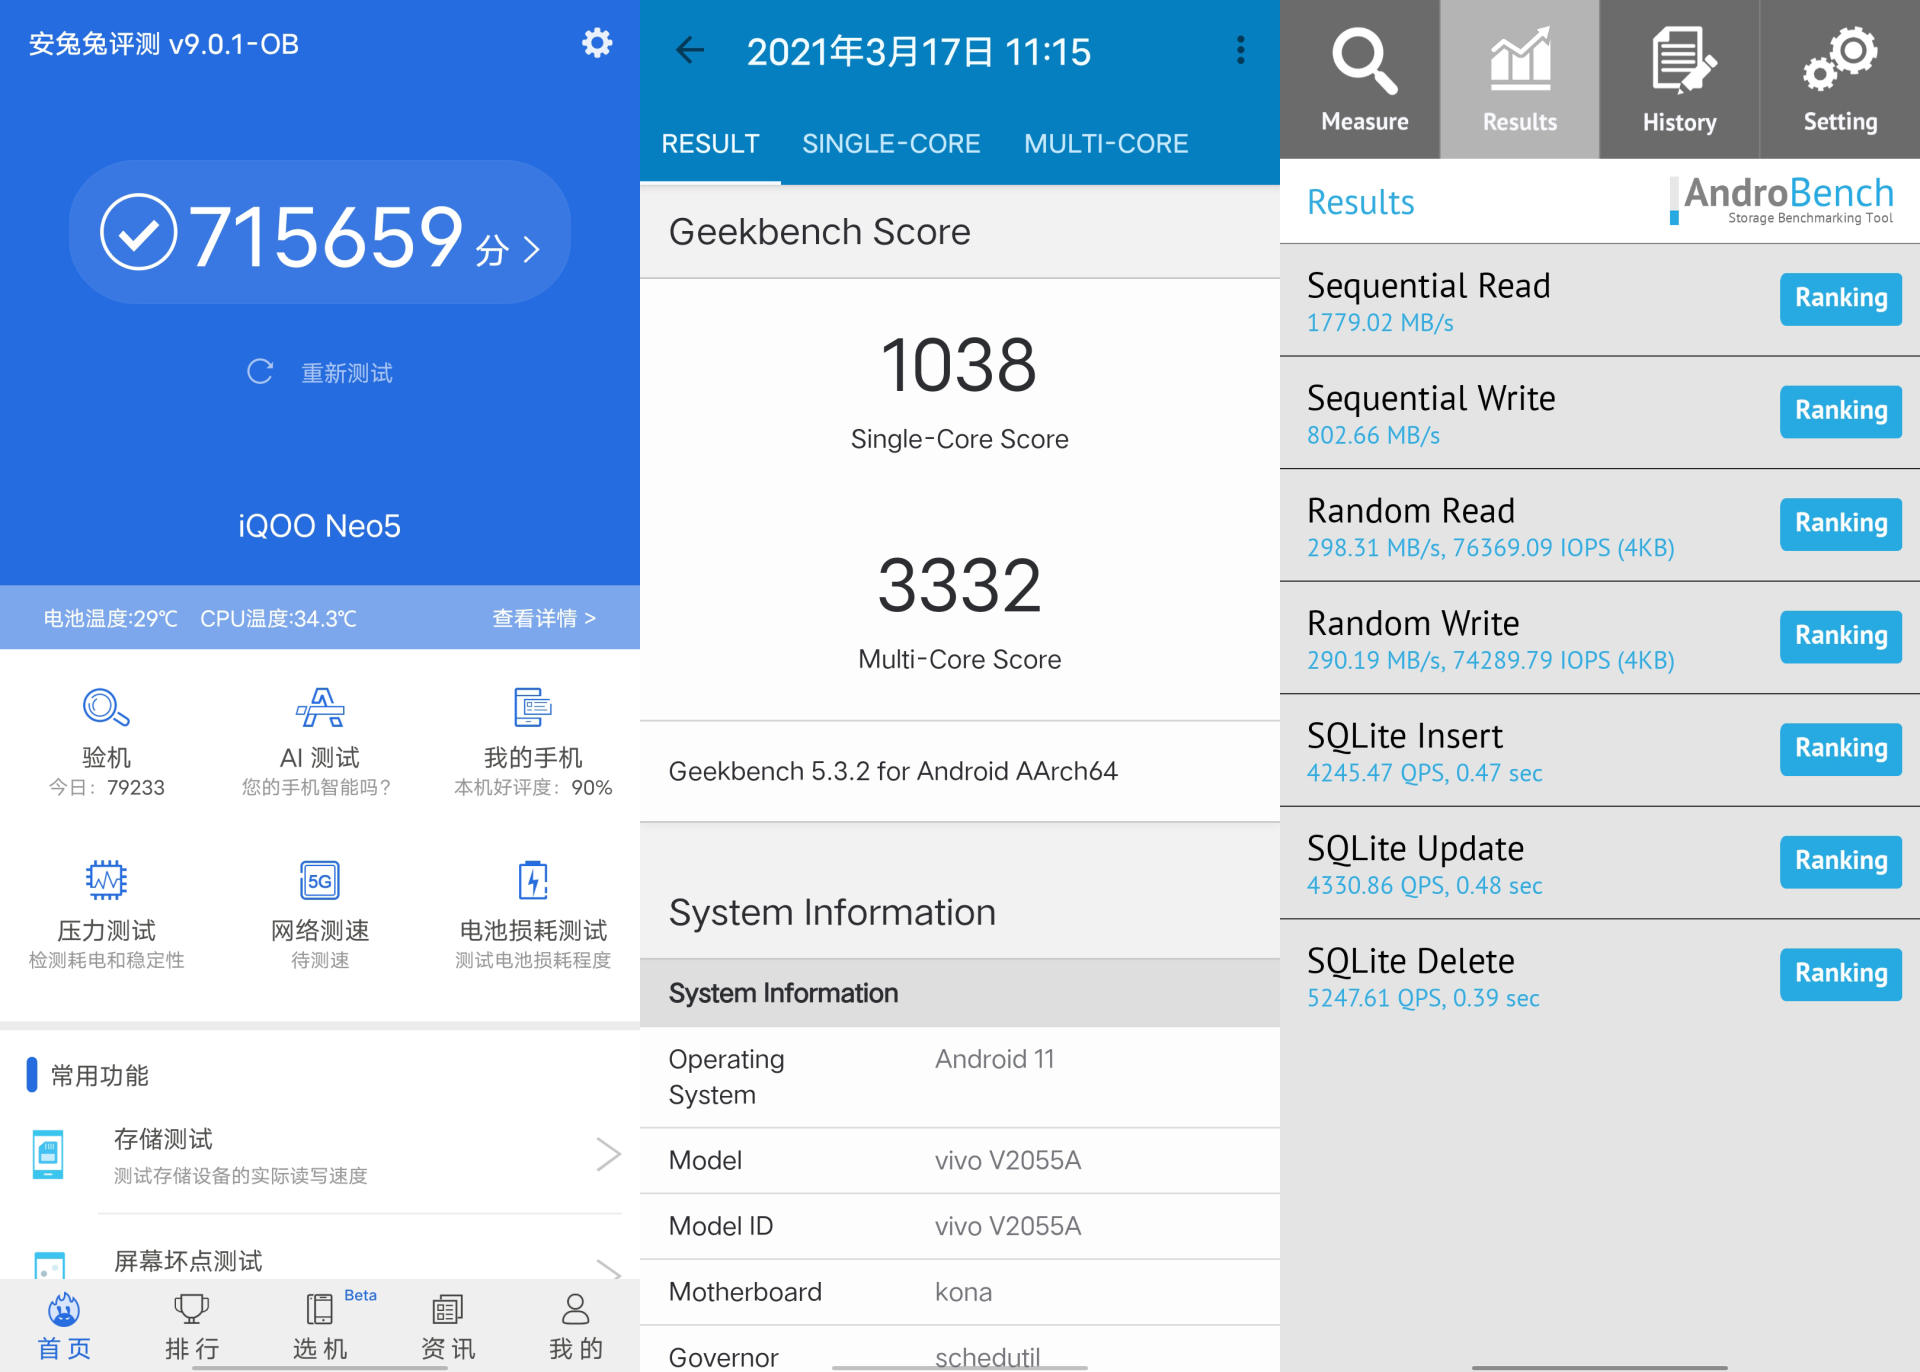Go back in Geekbench with arrow
Image resolution: width=1920 pixels, height=1372 pixels.
pyautogui.click(x=690, y=50)
